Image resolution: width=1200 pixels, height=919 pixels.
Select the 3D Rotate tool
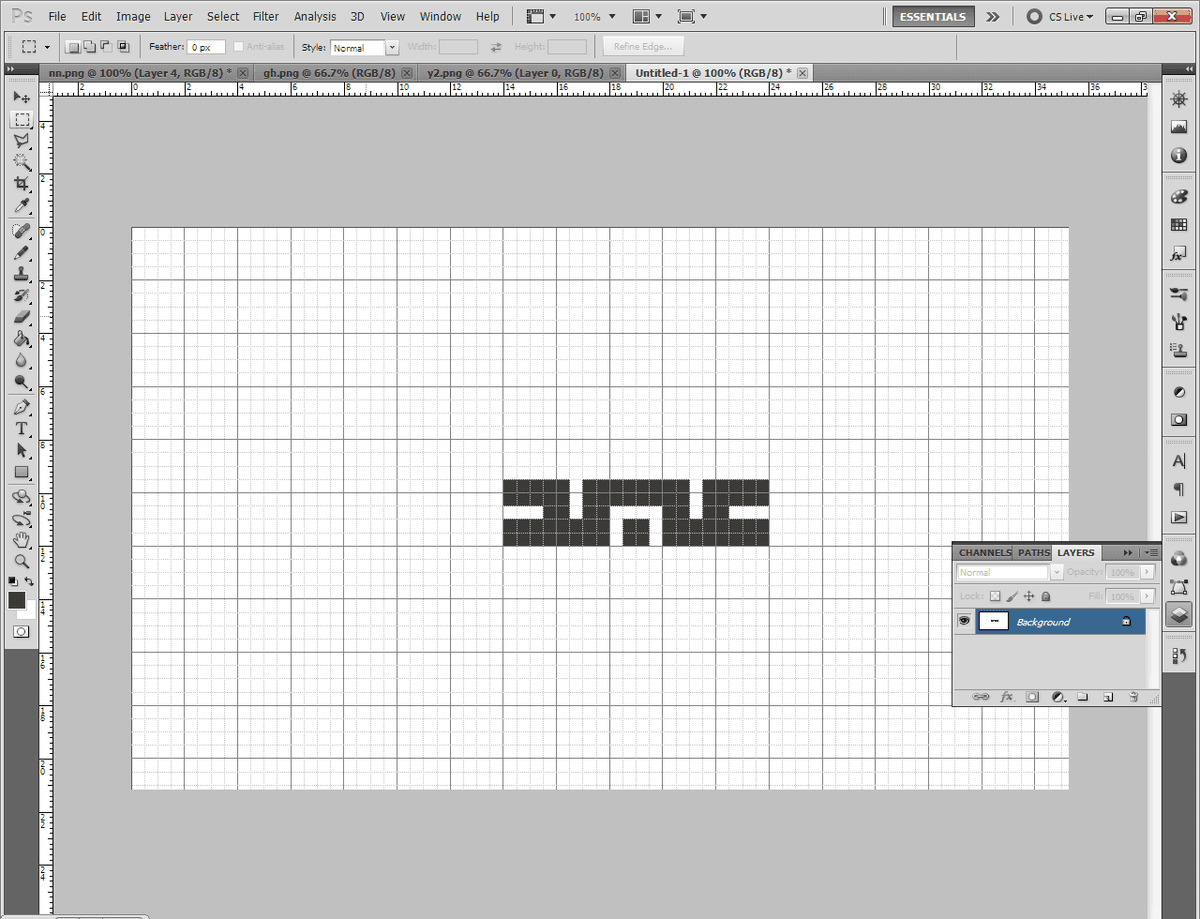21,497
